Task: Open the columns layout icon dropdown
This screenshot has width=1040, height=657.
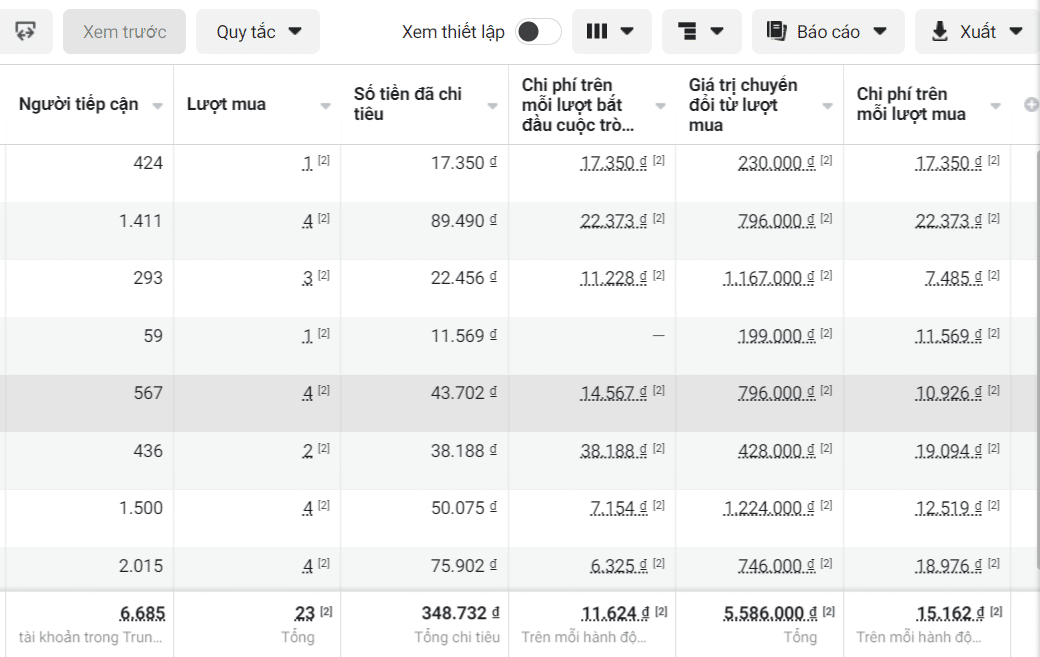Action: (611, 31)
